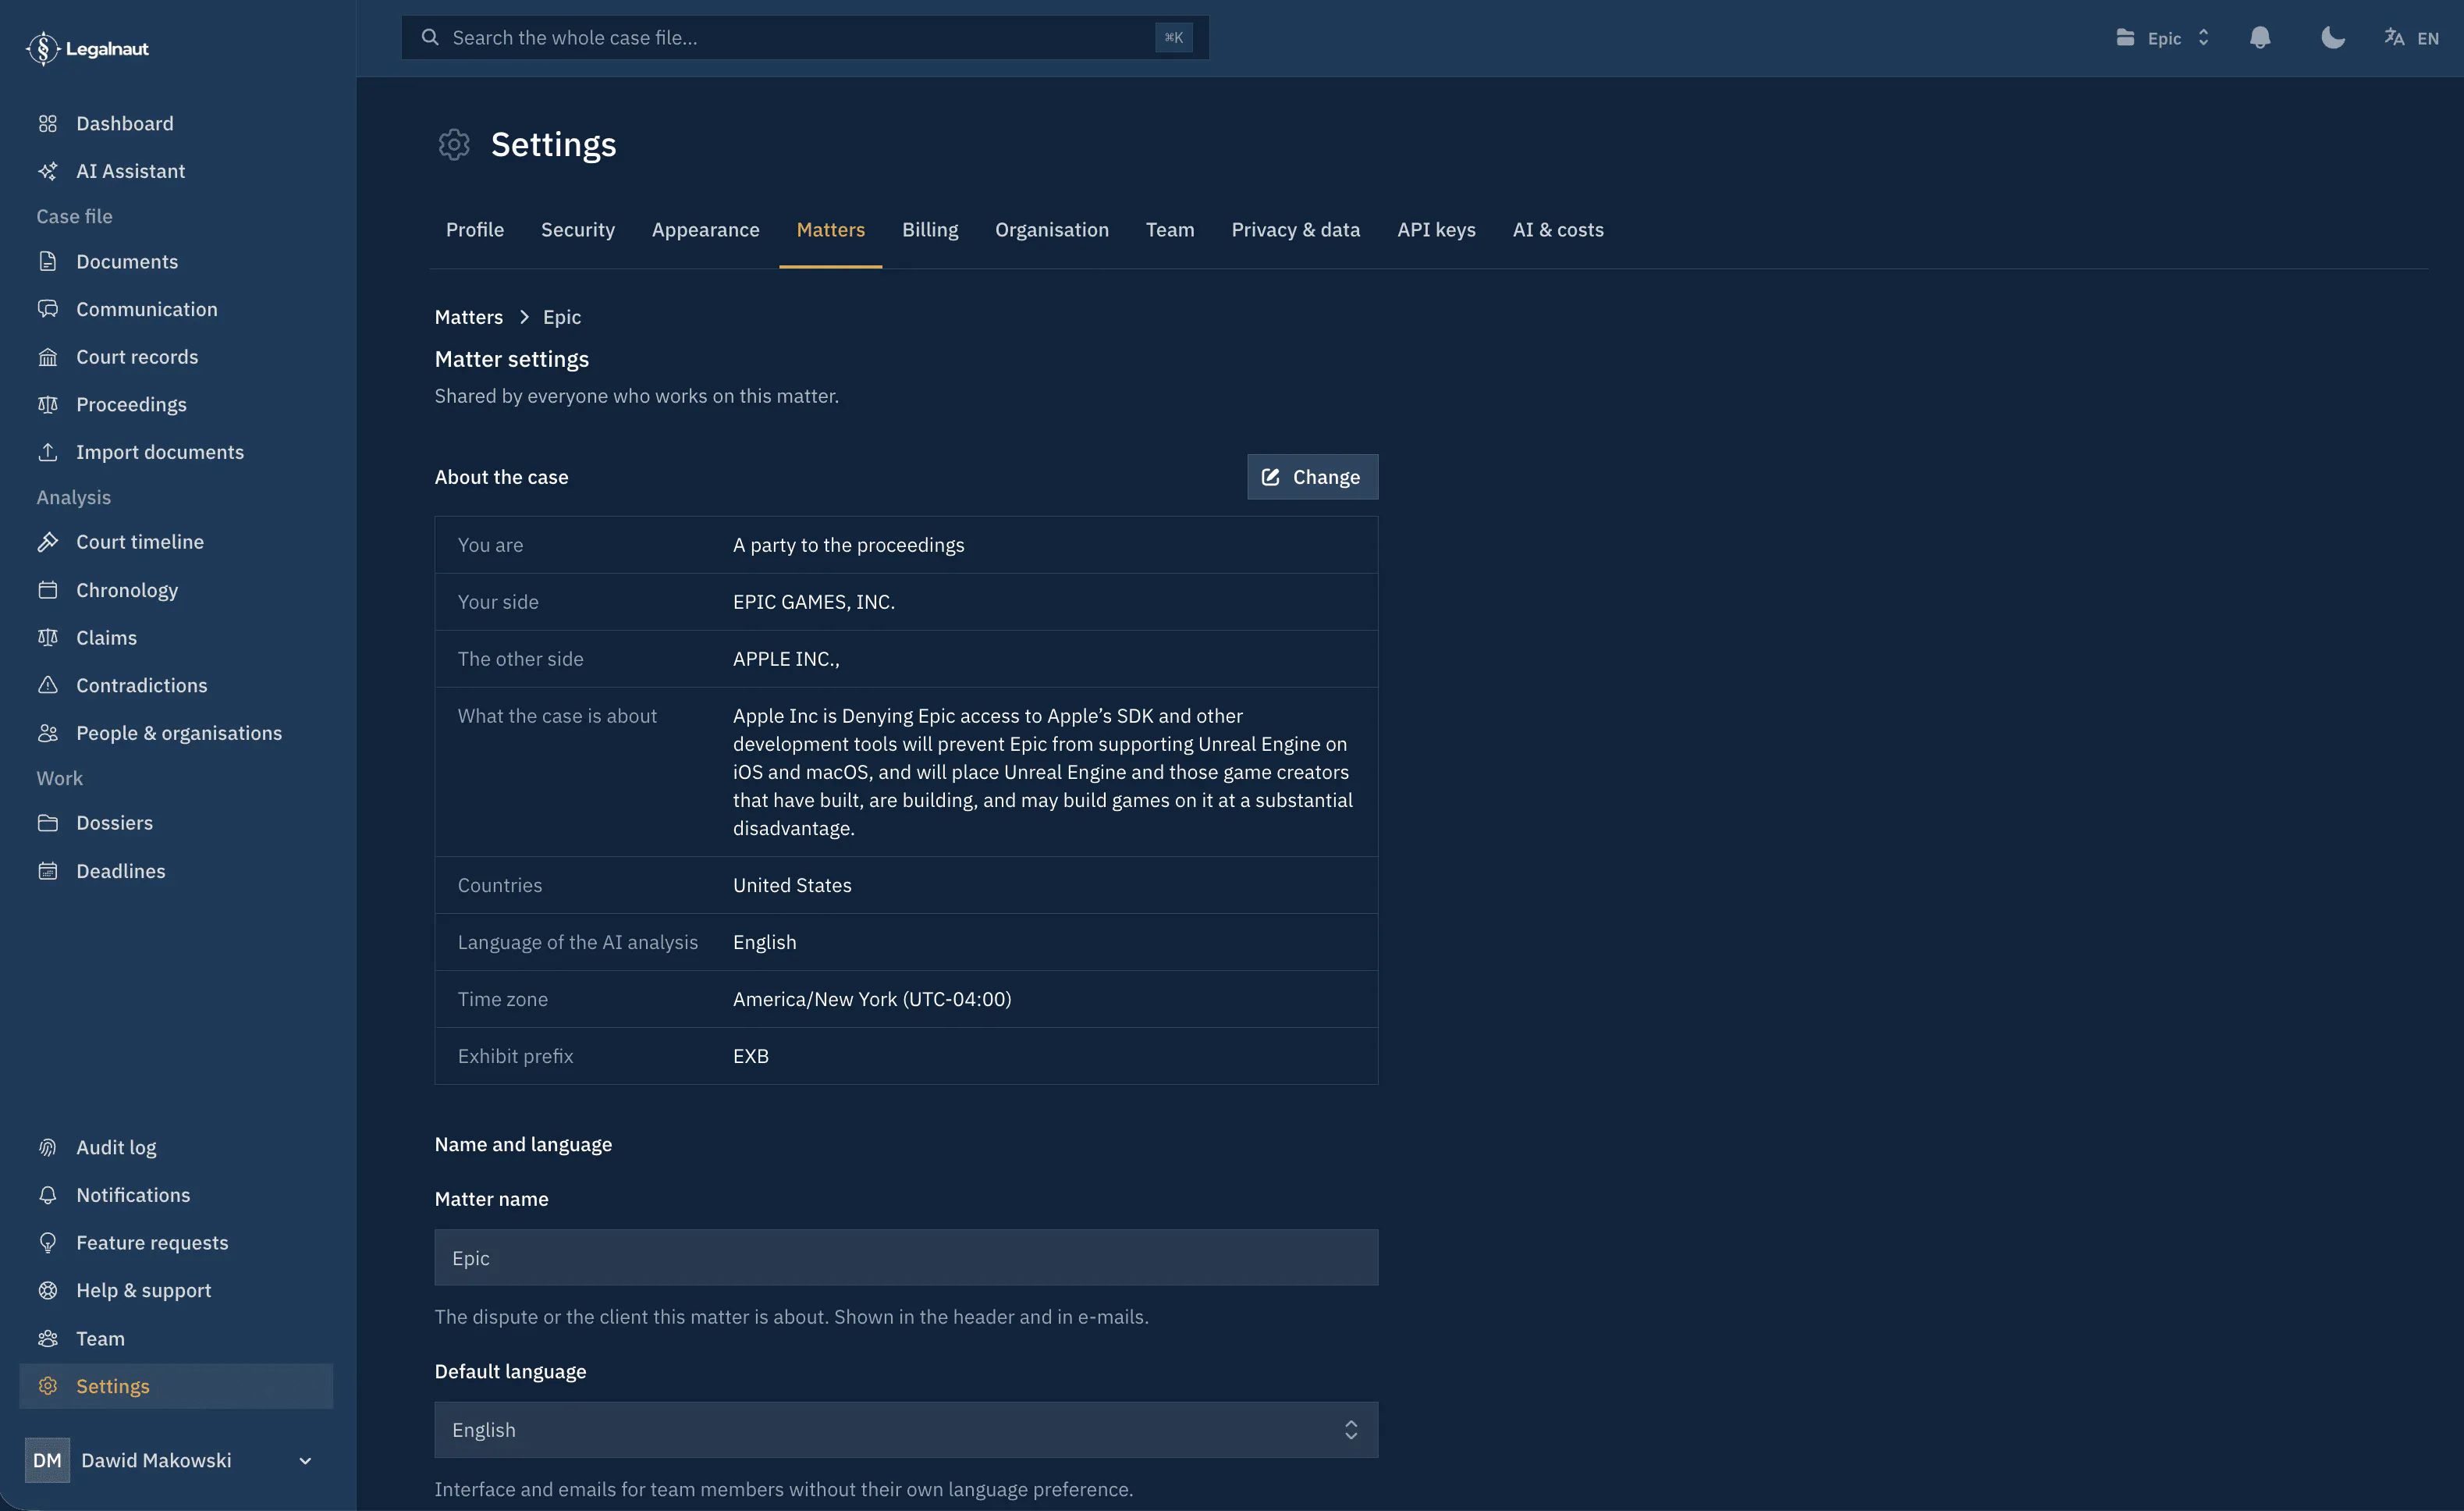The width and height of the screenshot is (2464, 1511).
Task: Click the Deadlines calendar icon
Action: (x=47, y=871)
